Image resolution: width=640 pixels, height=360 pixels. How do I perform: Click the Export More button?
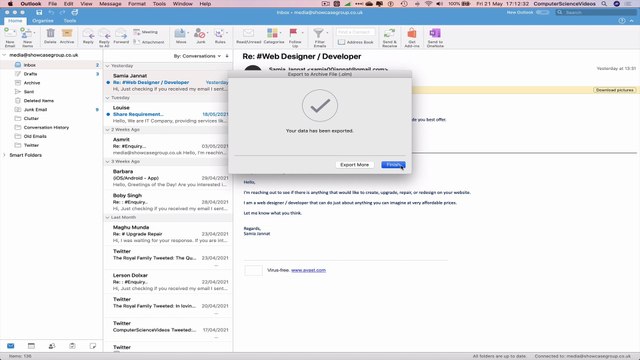[x=354, y=164]
